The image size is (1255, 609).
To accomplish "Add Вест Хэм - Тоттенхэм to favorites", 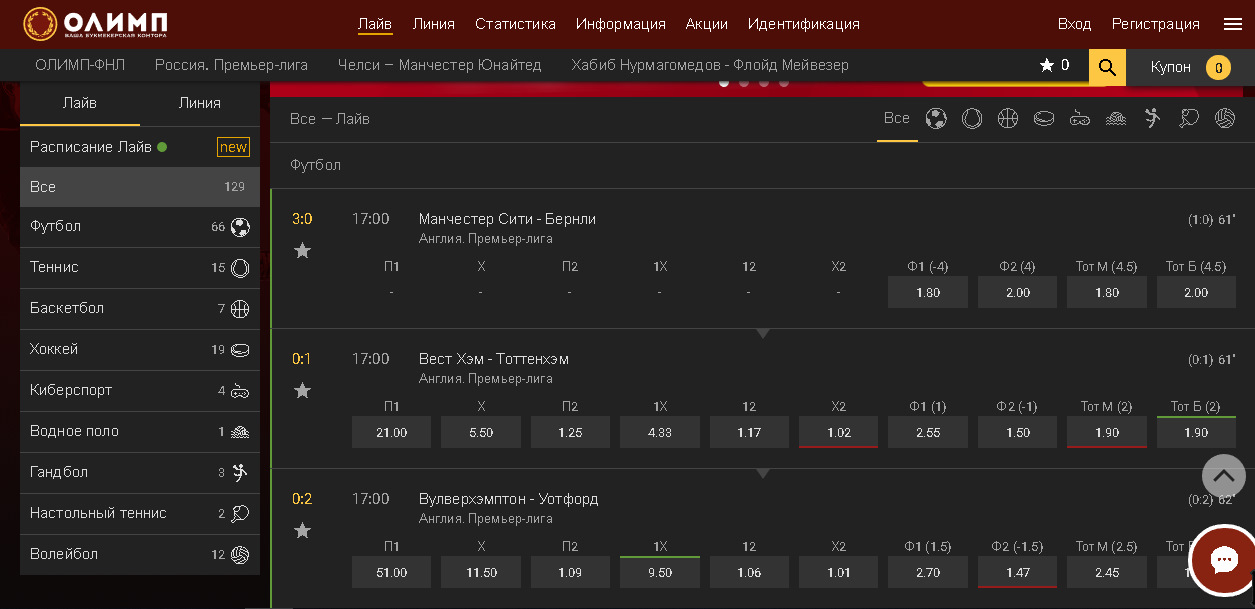I will (302, 391).
